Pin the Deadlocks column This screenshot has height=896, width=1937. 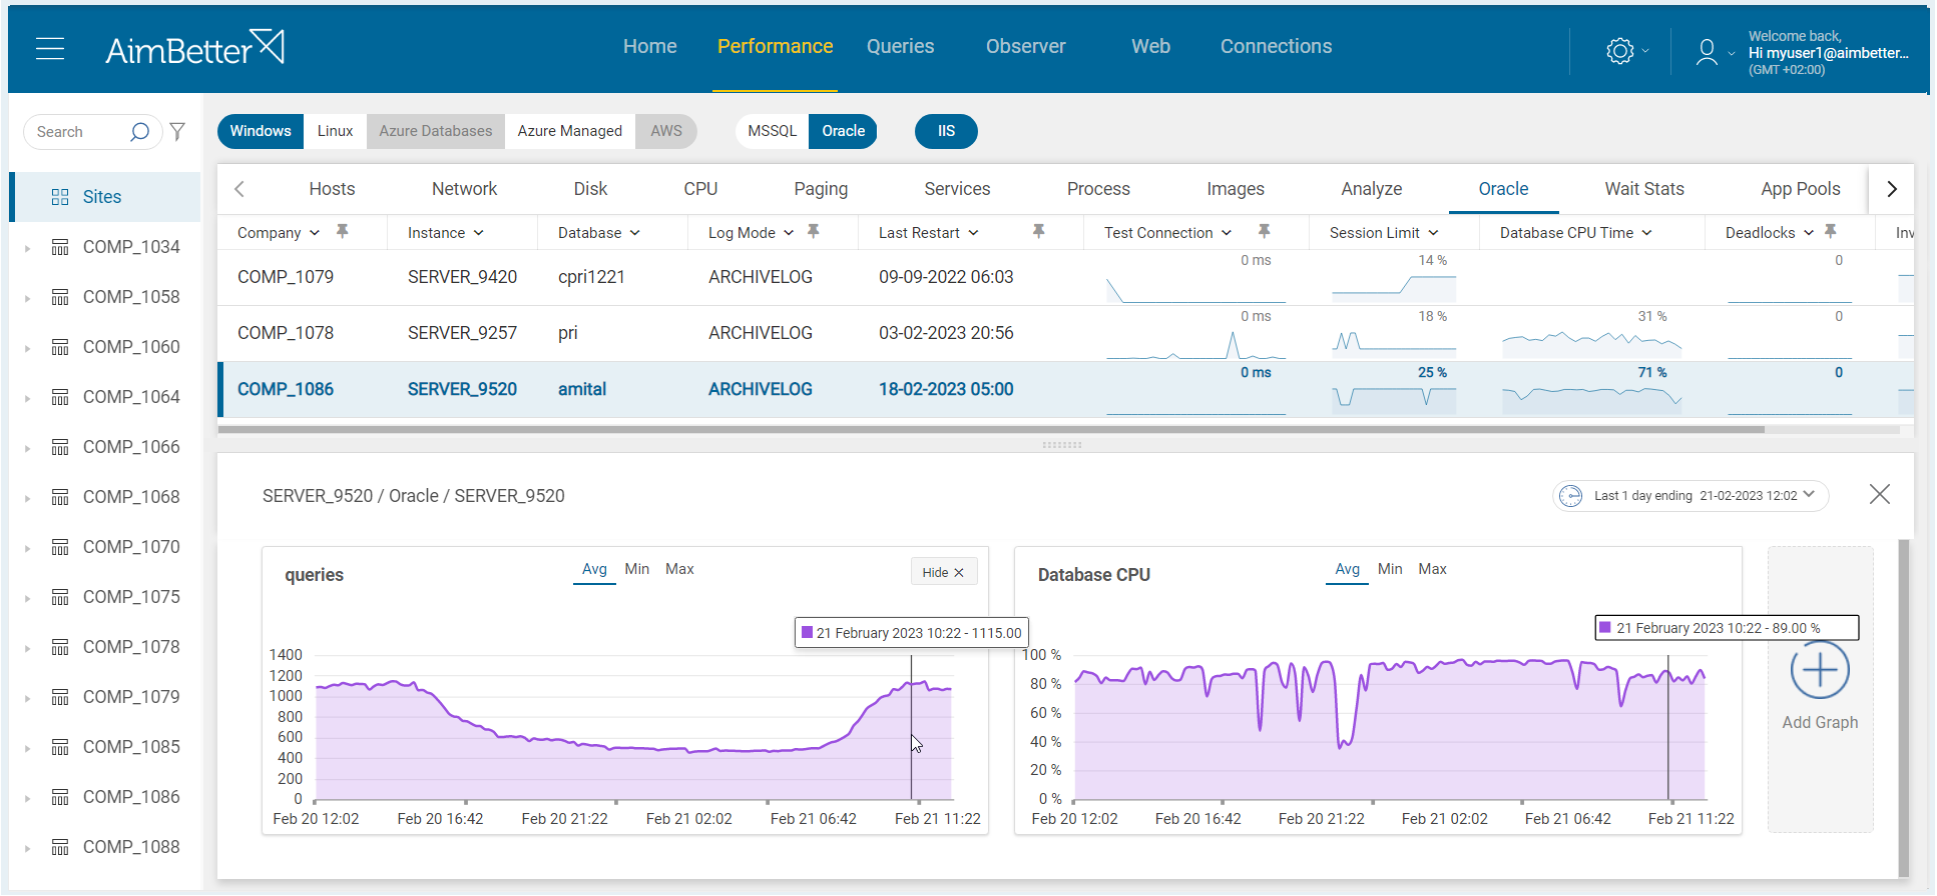[x=1830, y=231]
